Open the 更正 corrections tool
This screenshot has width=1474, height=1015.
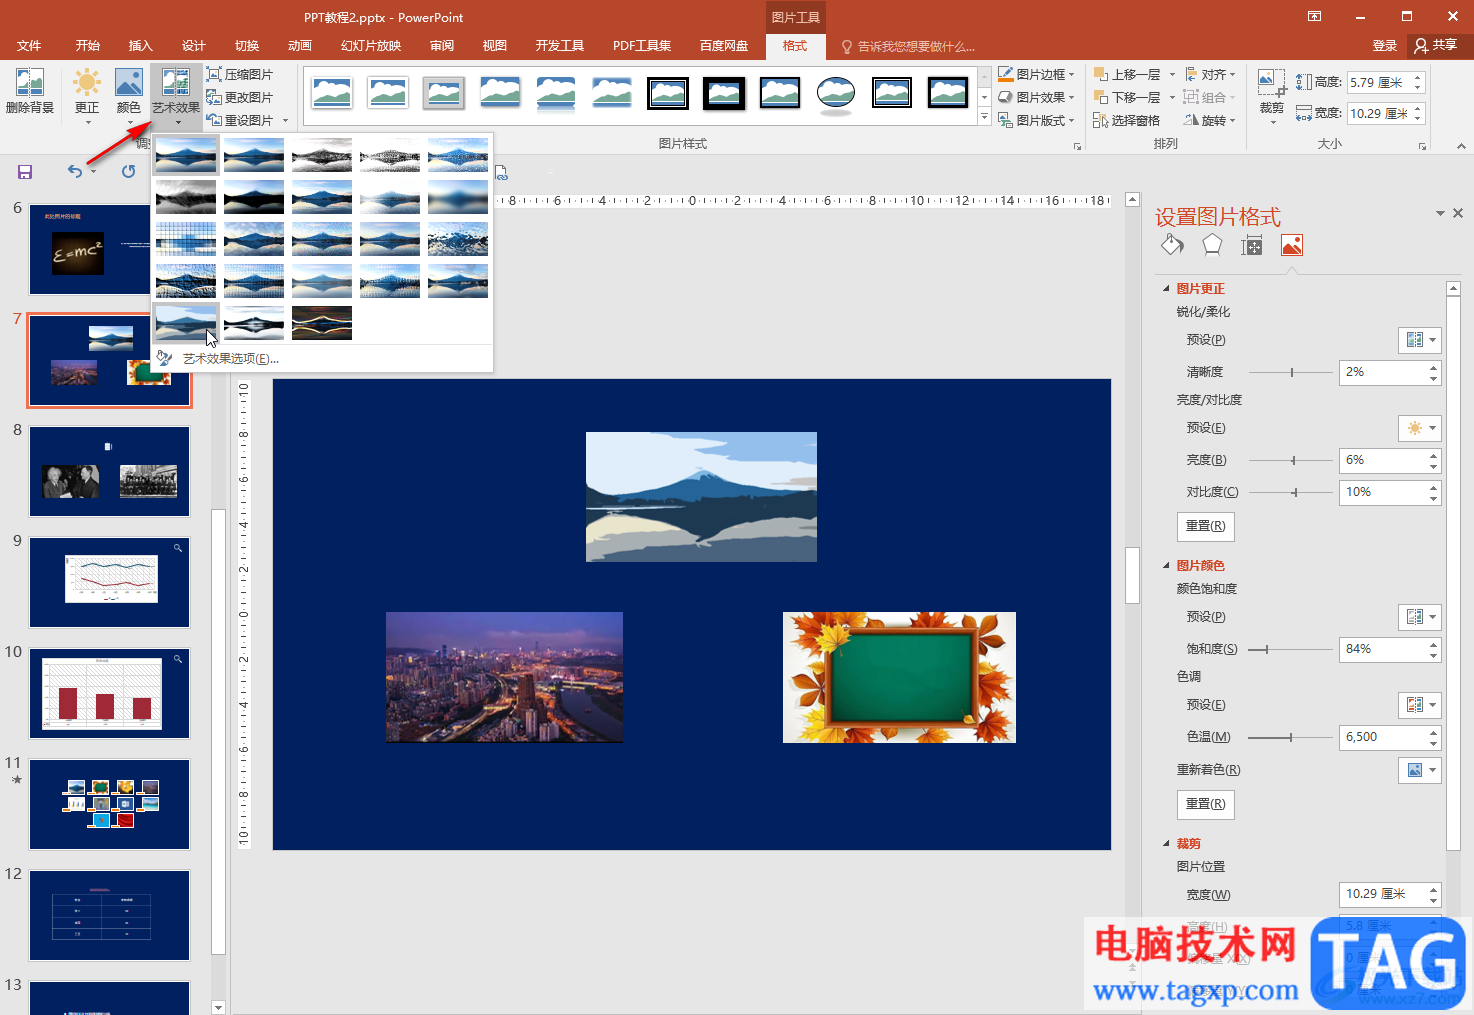point(87,94)
